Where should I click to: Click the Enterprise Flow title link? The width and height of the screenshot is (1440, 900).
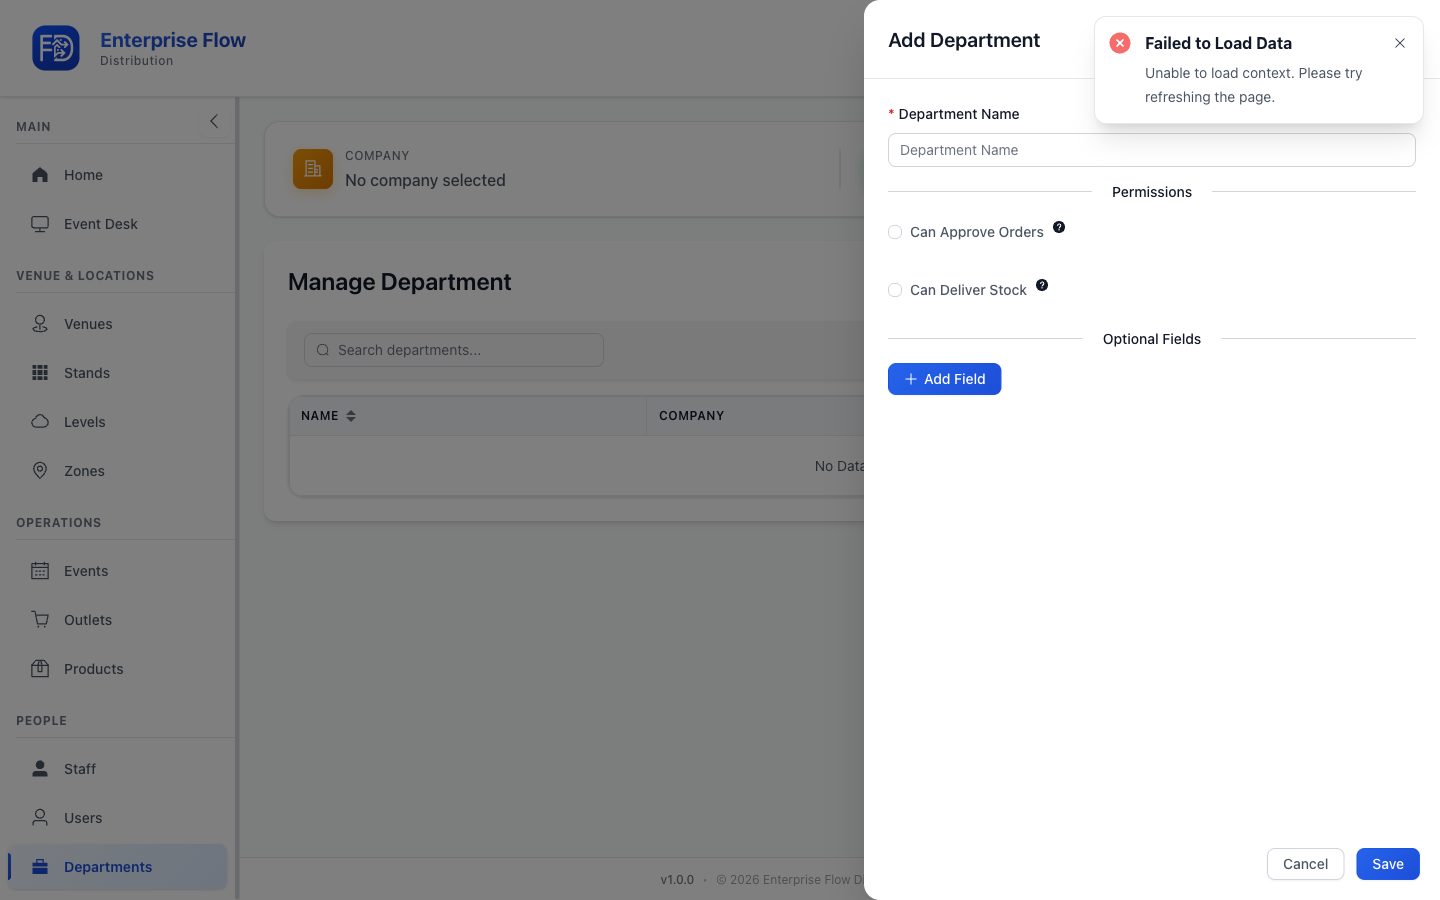pyautogui.click(x=173, y=40)
